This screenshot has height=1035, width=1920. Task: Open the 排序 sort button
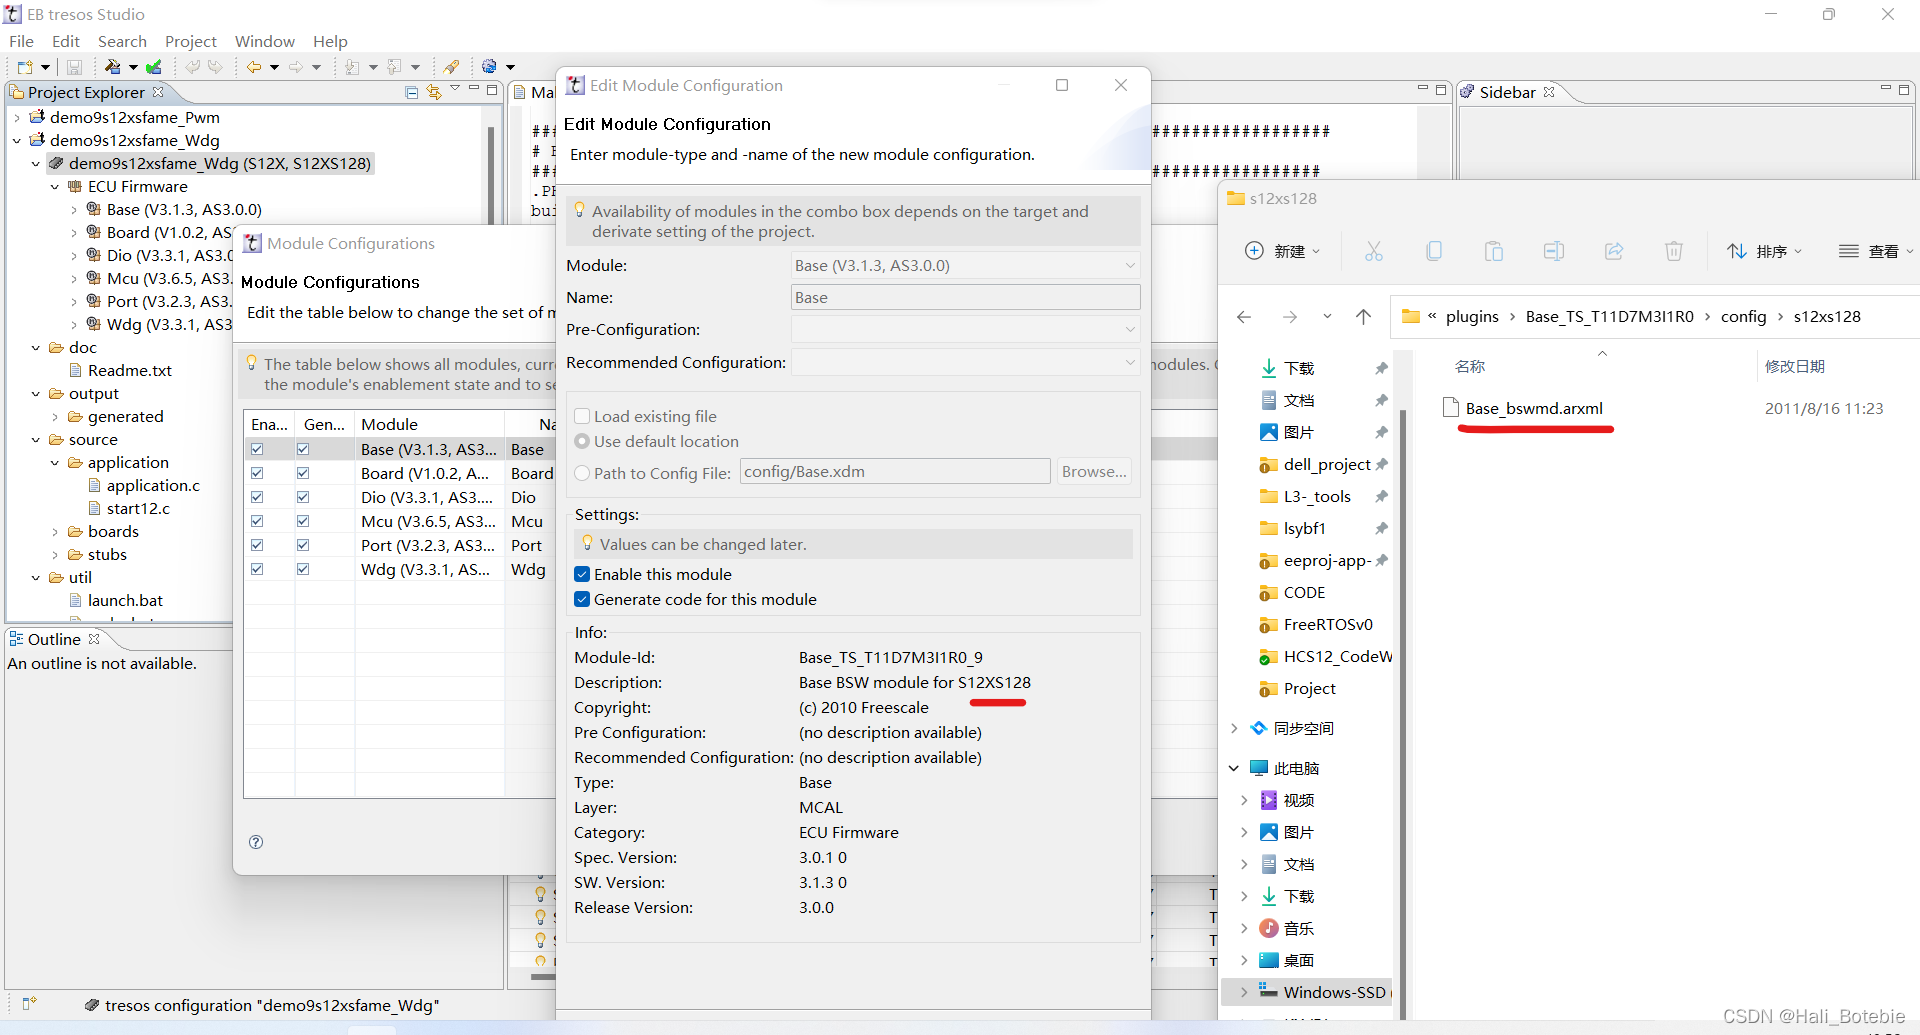click(x=1765, y=251)
